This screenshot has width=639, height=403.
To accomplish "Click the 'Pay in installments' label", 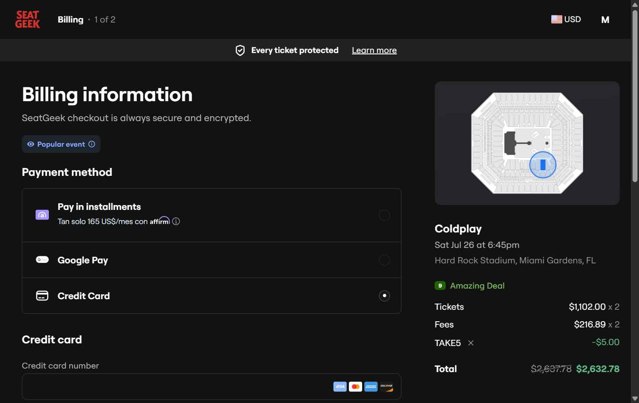I will pos(99,207).
